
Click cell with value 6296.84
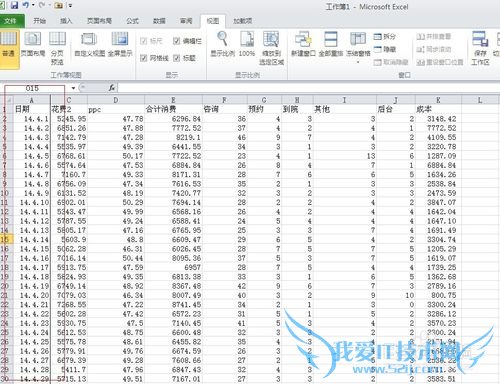[173, 119]
